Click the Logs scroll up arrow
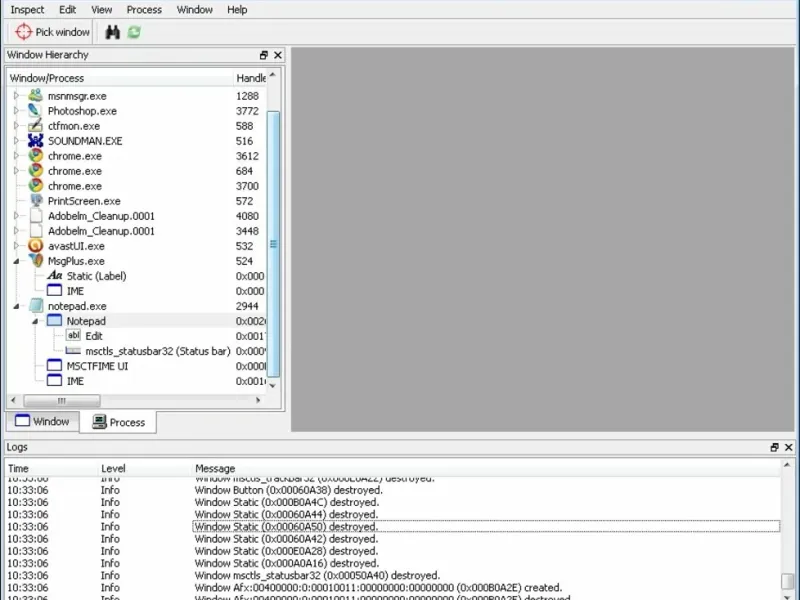Screen dimensions: 800x600 click(x=787, y=465)
